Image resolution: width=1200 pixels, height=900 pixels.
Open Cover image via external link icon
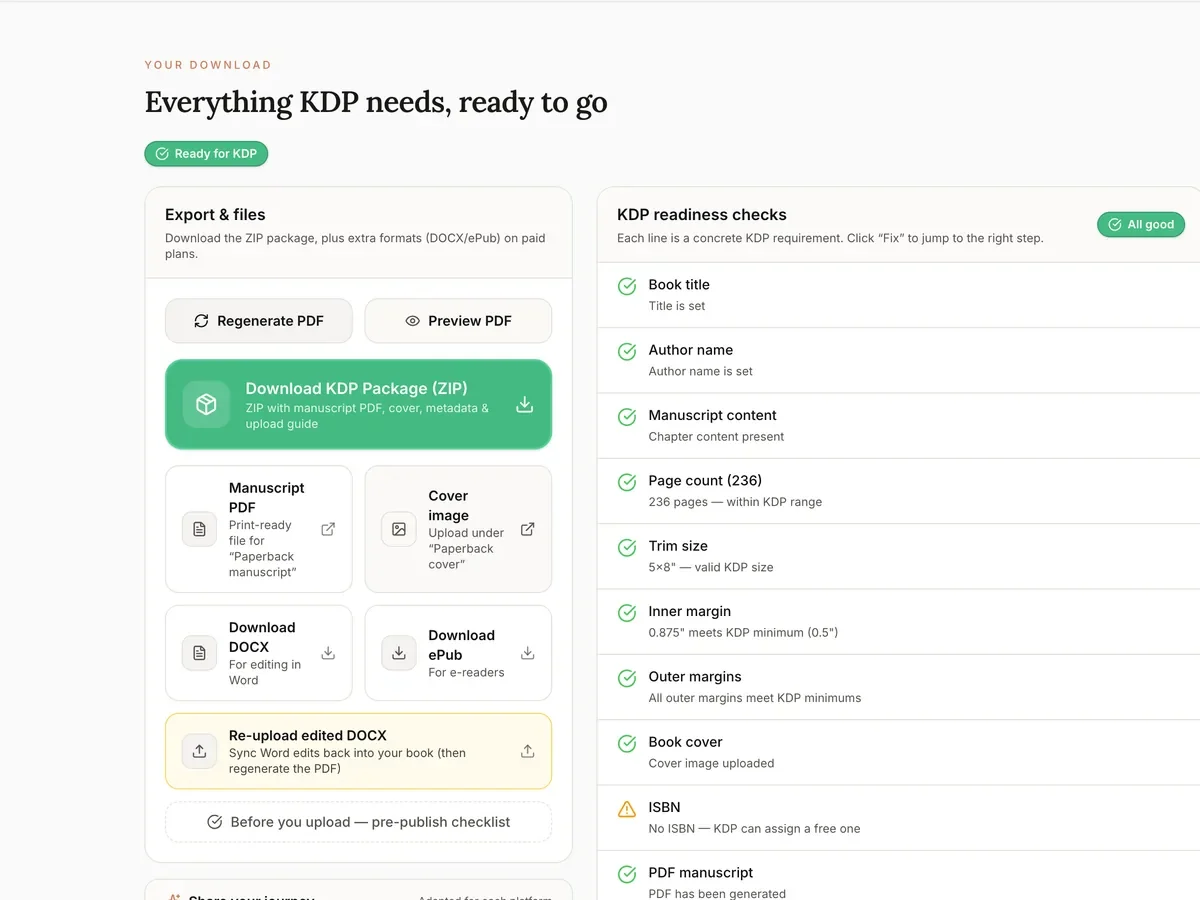point(528,529)
